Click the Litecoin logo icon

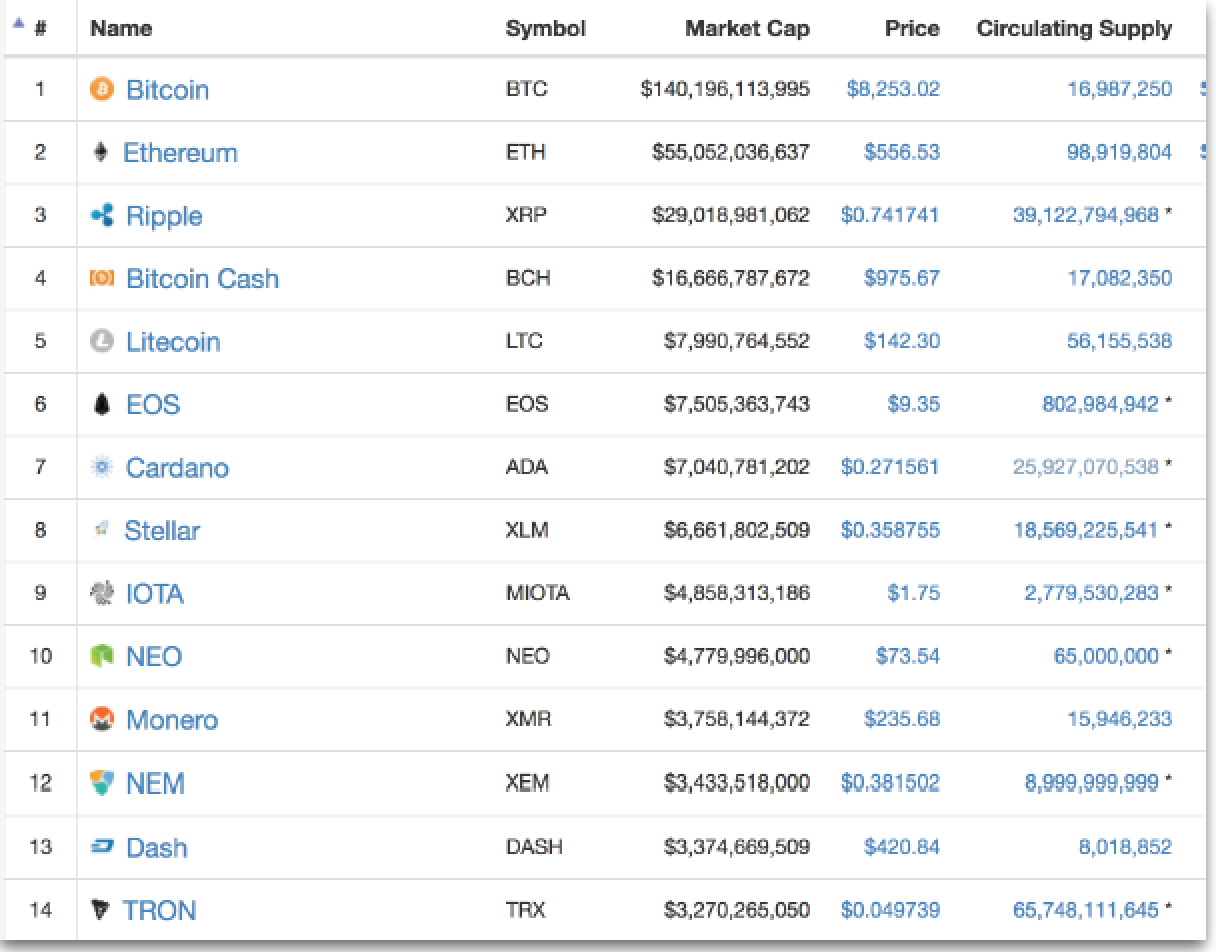(101, 342)
